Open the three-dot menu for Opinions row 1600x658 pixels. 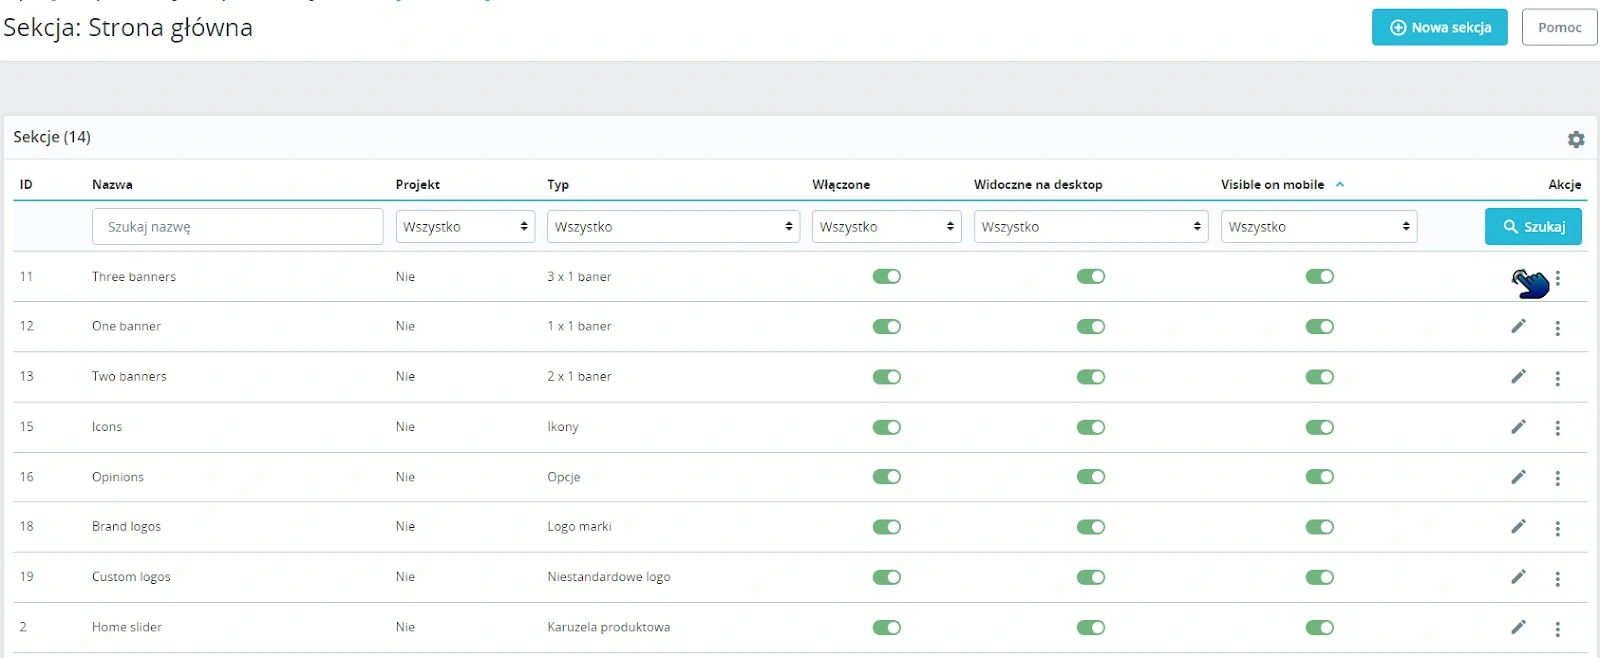pos(1557,478)
